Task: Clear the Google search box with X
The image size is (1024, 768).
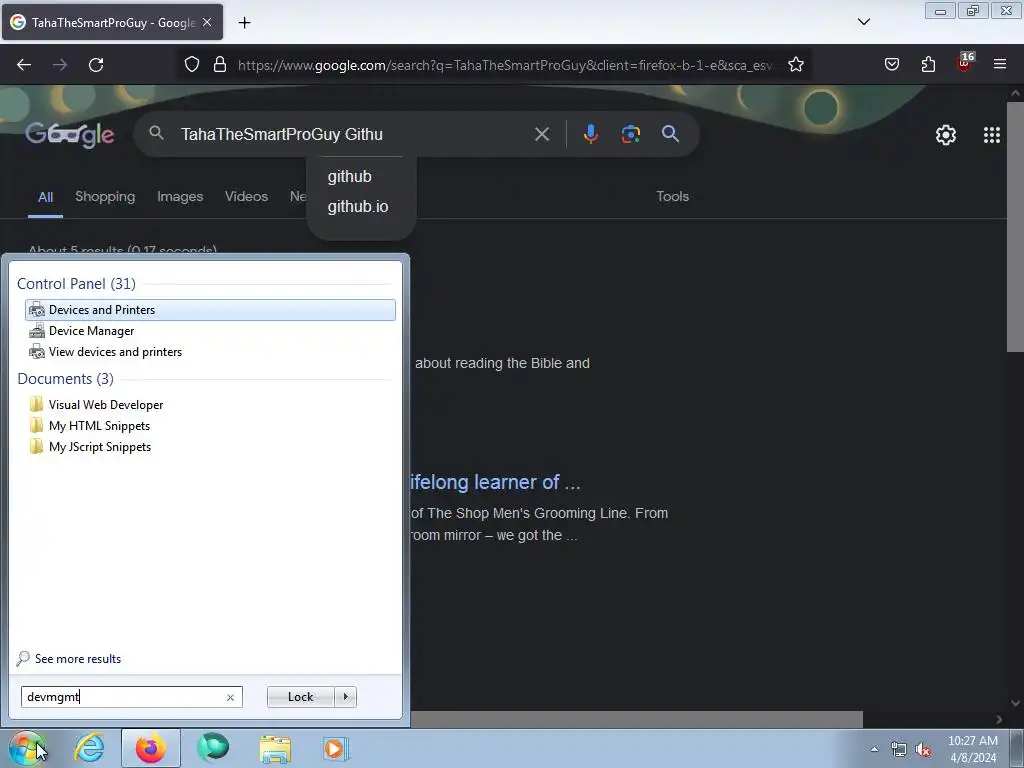Action: [541, 135]
